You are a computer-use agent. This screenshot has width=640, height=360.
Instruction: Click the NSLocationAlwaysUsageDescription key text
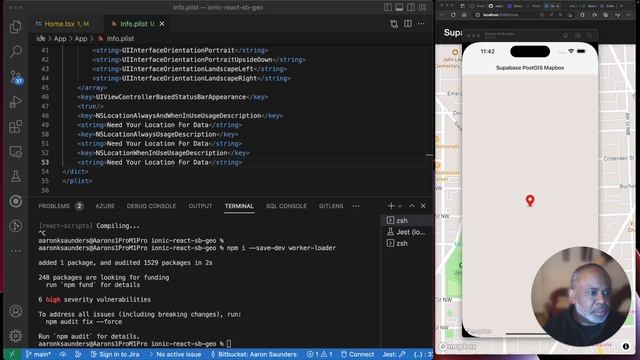[156, 134]
